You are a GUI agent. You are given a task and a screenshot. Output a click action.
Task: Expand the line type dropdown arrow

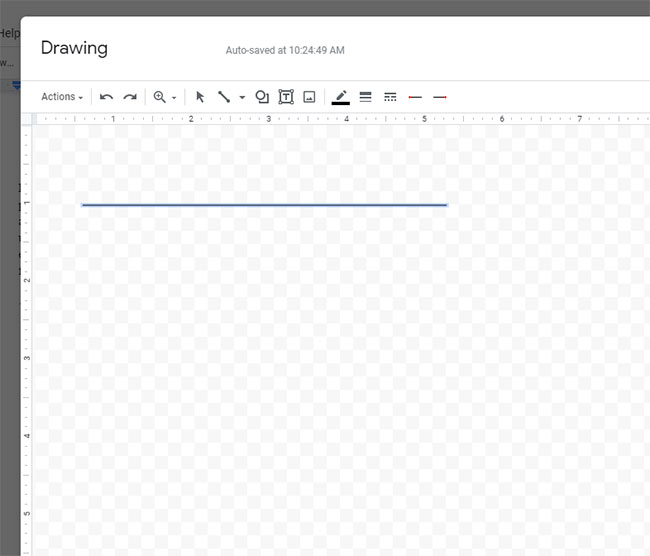(x=242, y=98)
